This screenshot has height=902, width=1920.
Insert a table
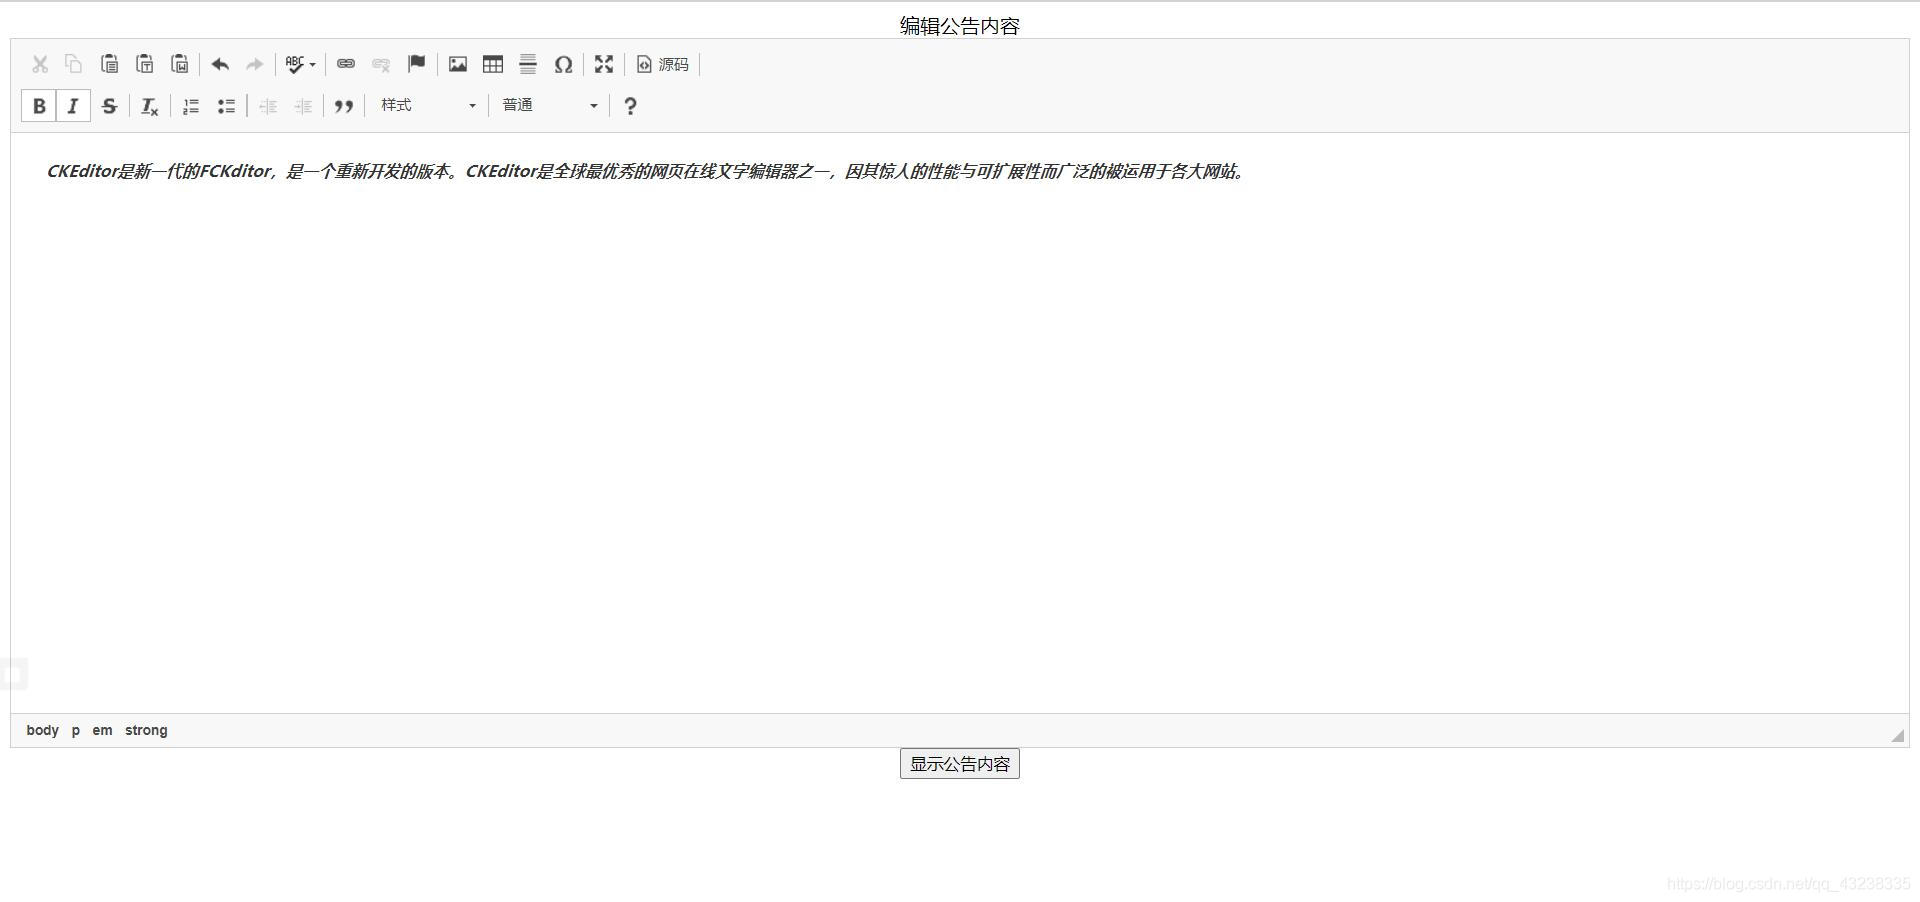pyautogui.click(x=493, y=64)
